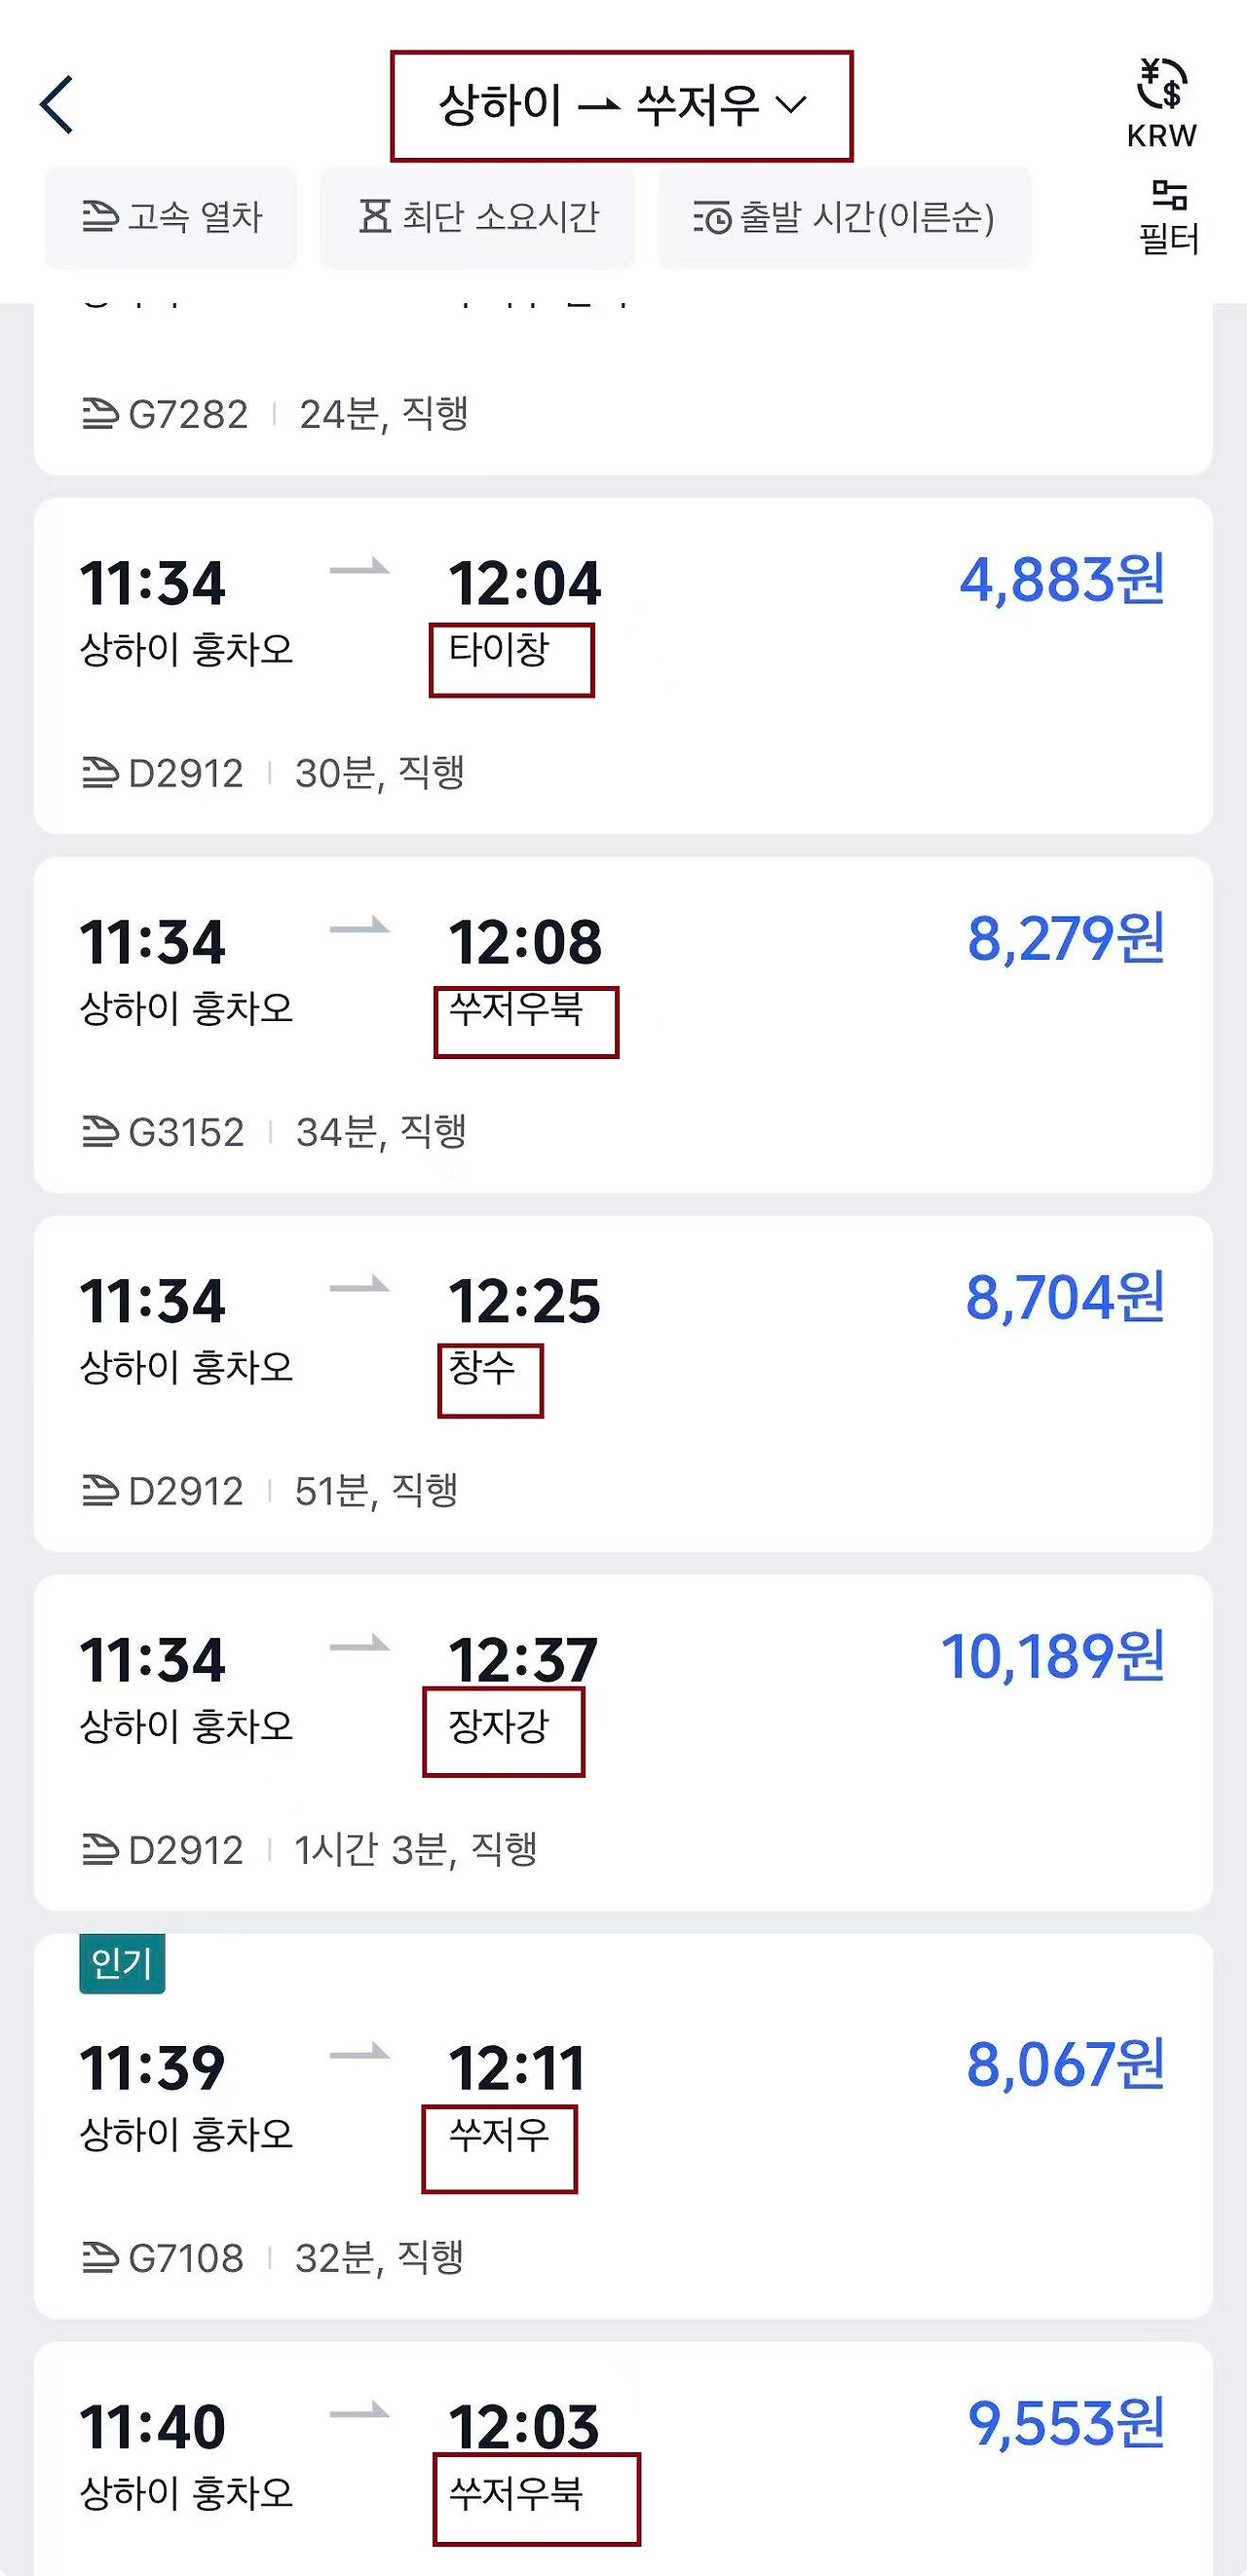Tap the clock icon in 출발 시간(이른순)
This screenshot has height=2576, width=1247.
point(712,217)
